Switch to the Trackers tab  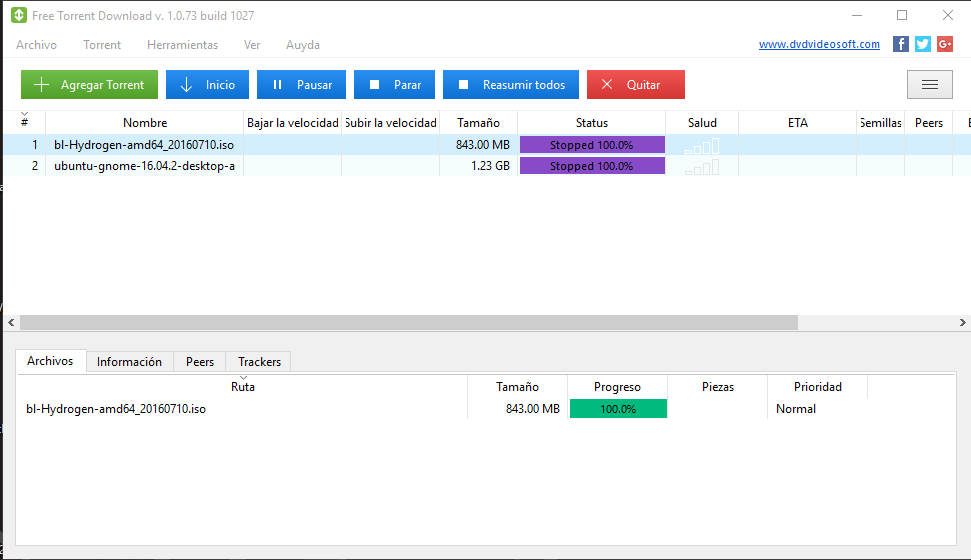259,362
